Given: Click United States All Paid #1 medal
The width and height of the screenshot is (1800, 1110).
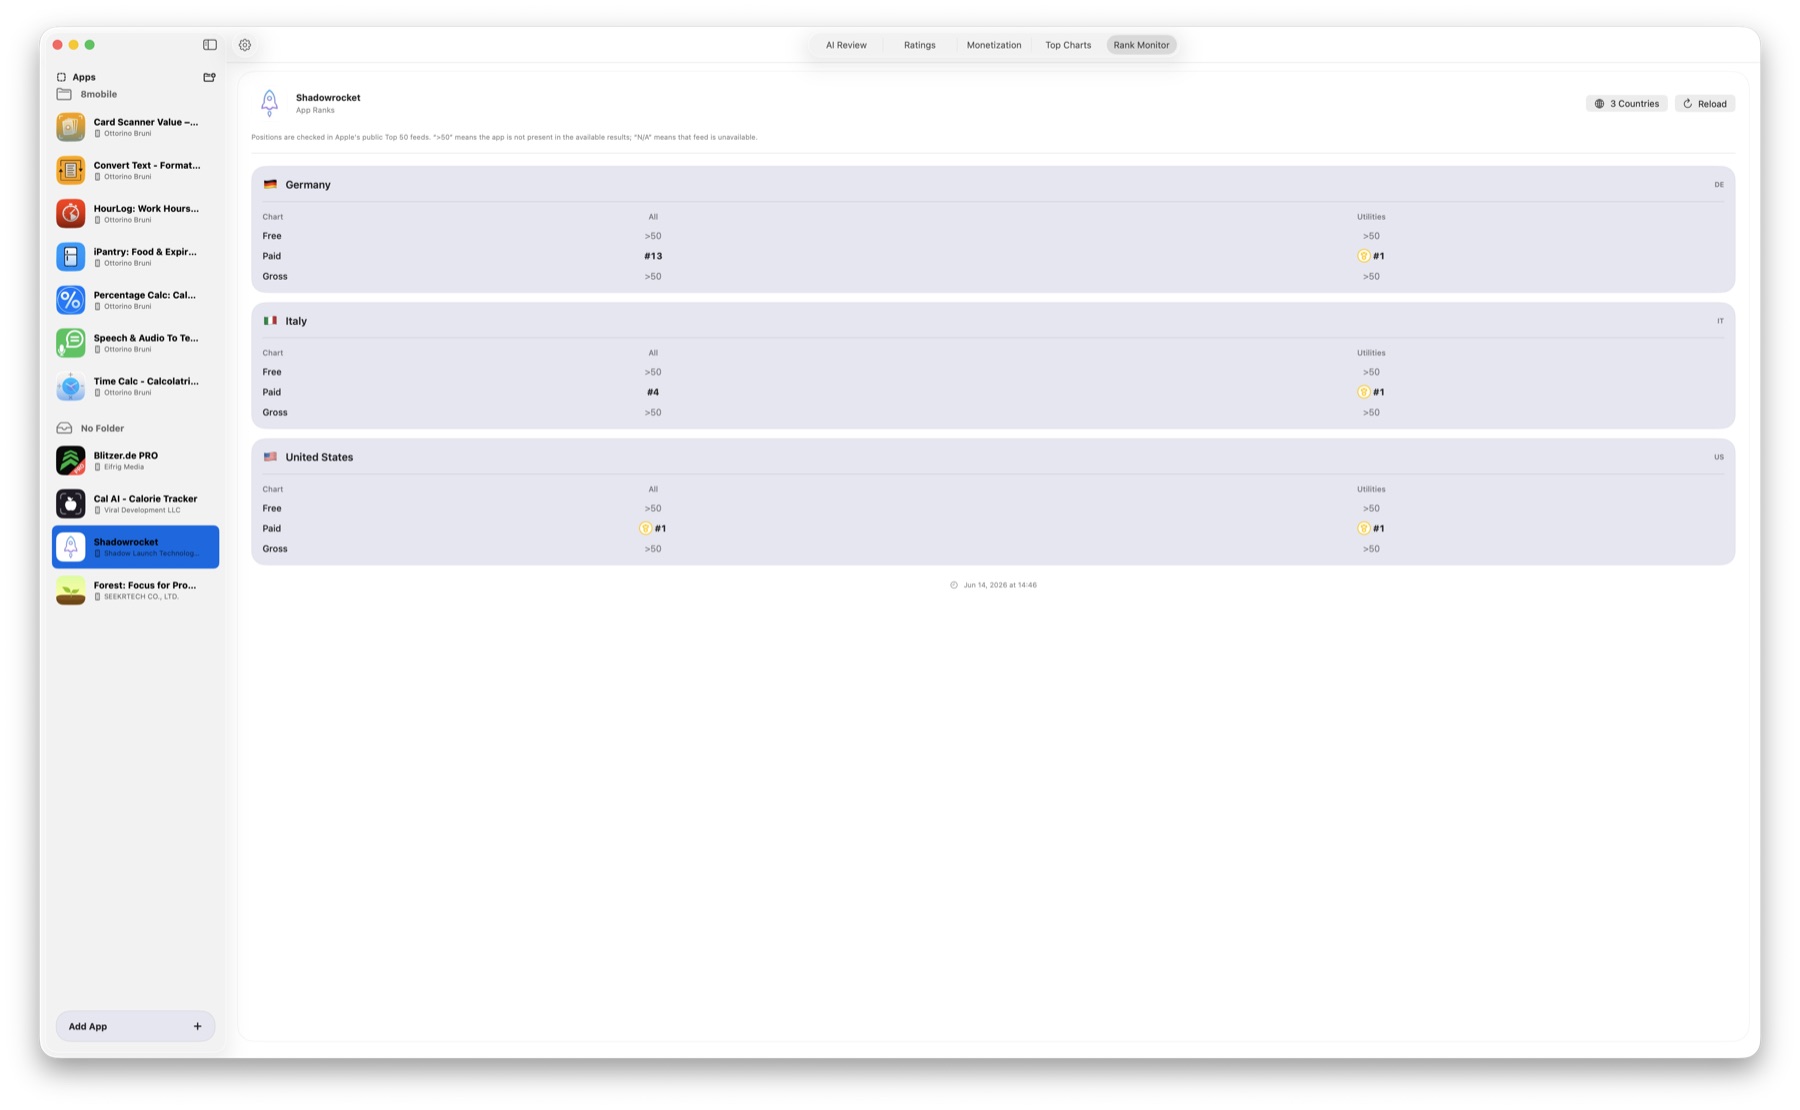Looking at the screenshot, I should tap(645, 528).
